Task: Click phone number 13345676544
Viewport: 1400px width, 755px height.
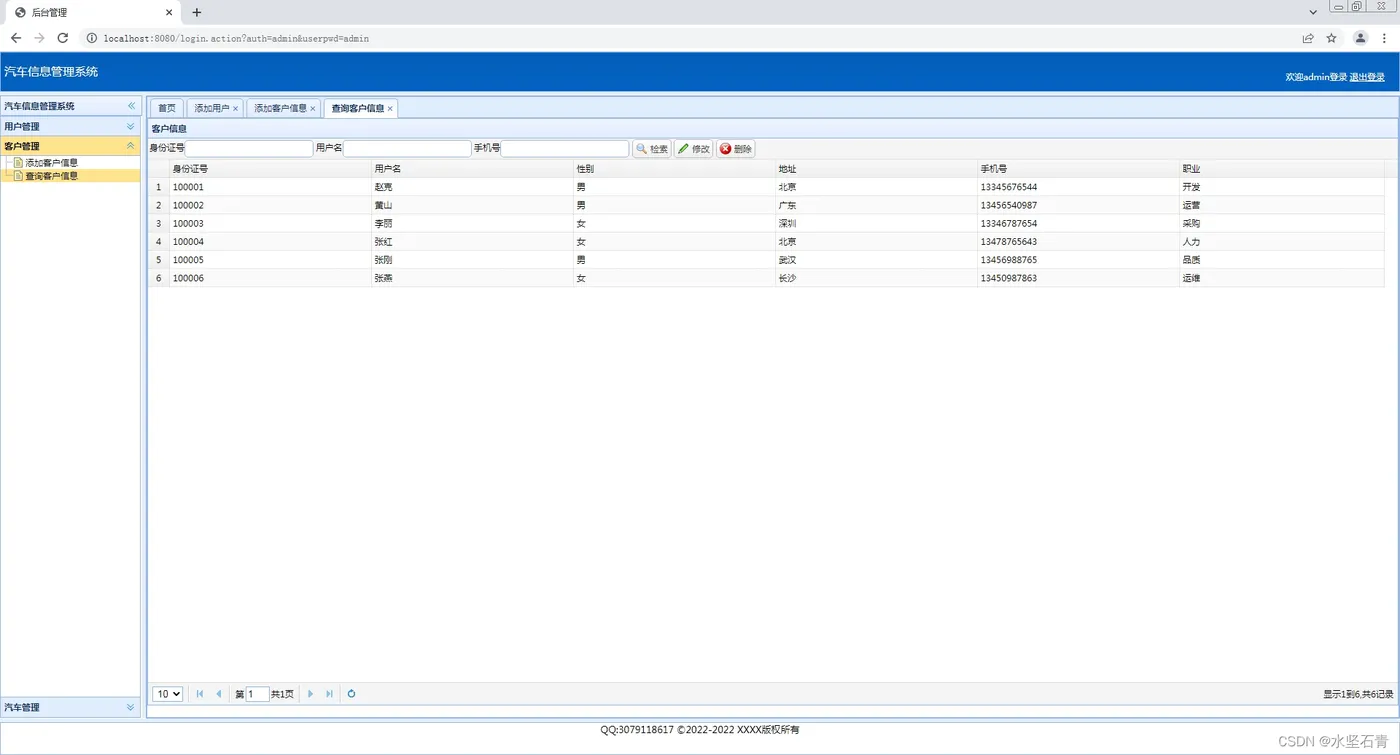Action: (x=1008, y=187)
